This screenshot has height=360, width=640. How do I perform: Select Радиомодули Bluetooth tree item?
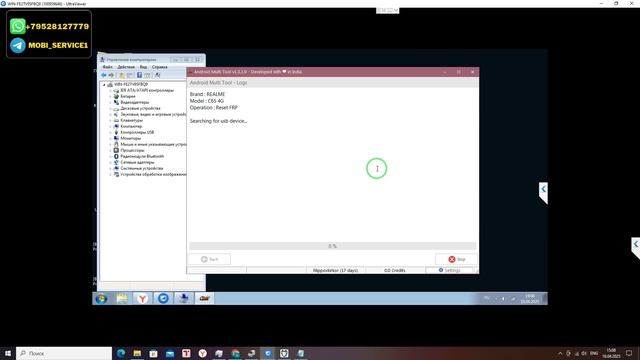tap(142, 156)
